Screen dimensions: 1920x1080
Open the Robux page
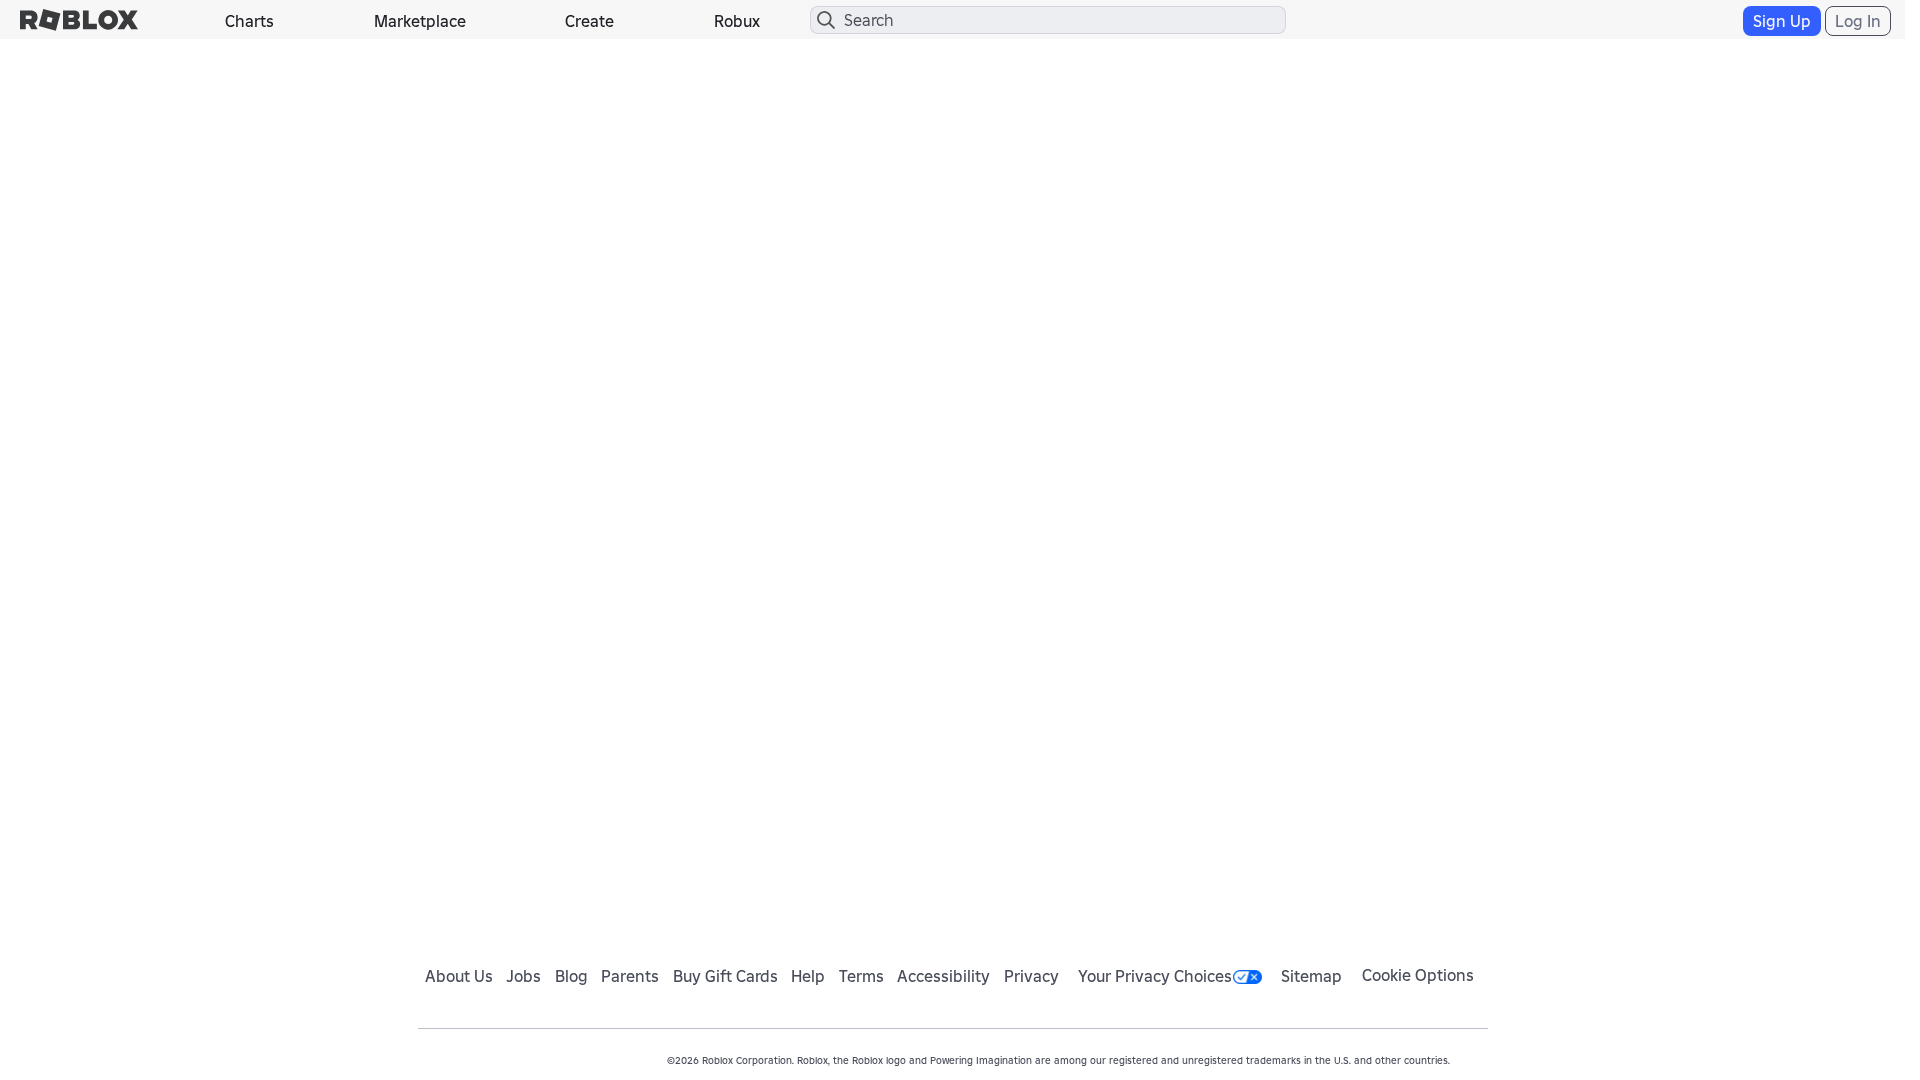[x=736, y=21]
